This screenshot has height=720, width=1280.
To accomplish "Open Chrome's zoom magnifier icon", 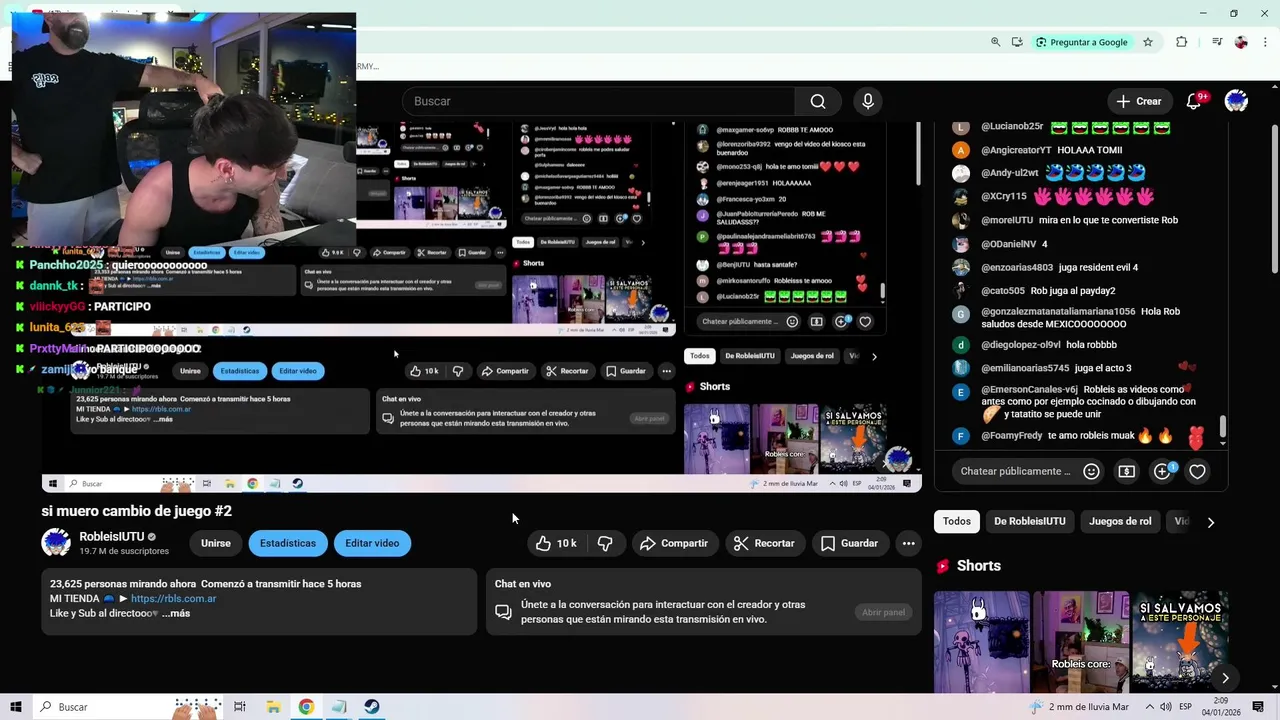I will point(995,42).
